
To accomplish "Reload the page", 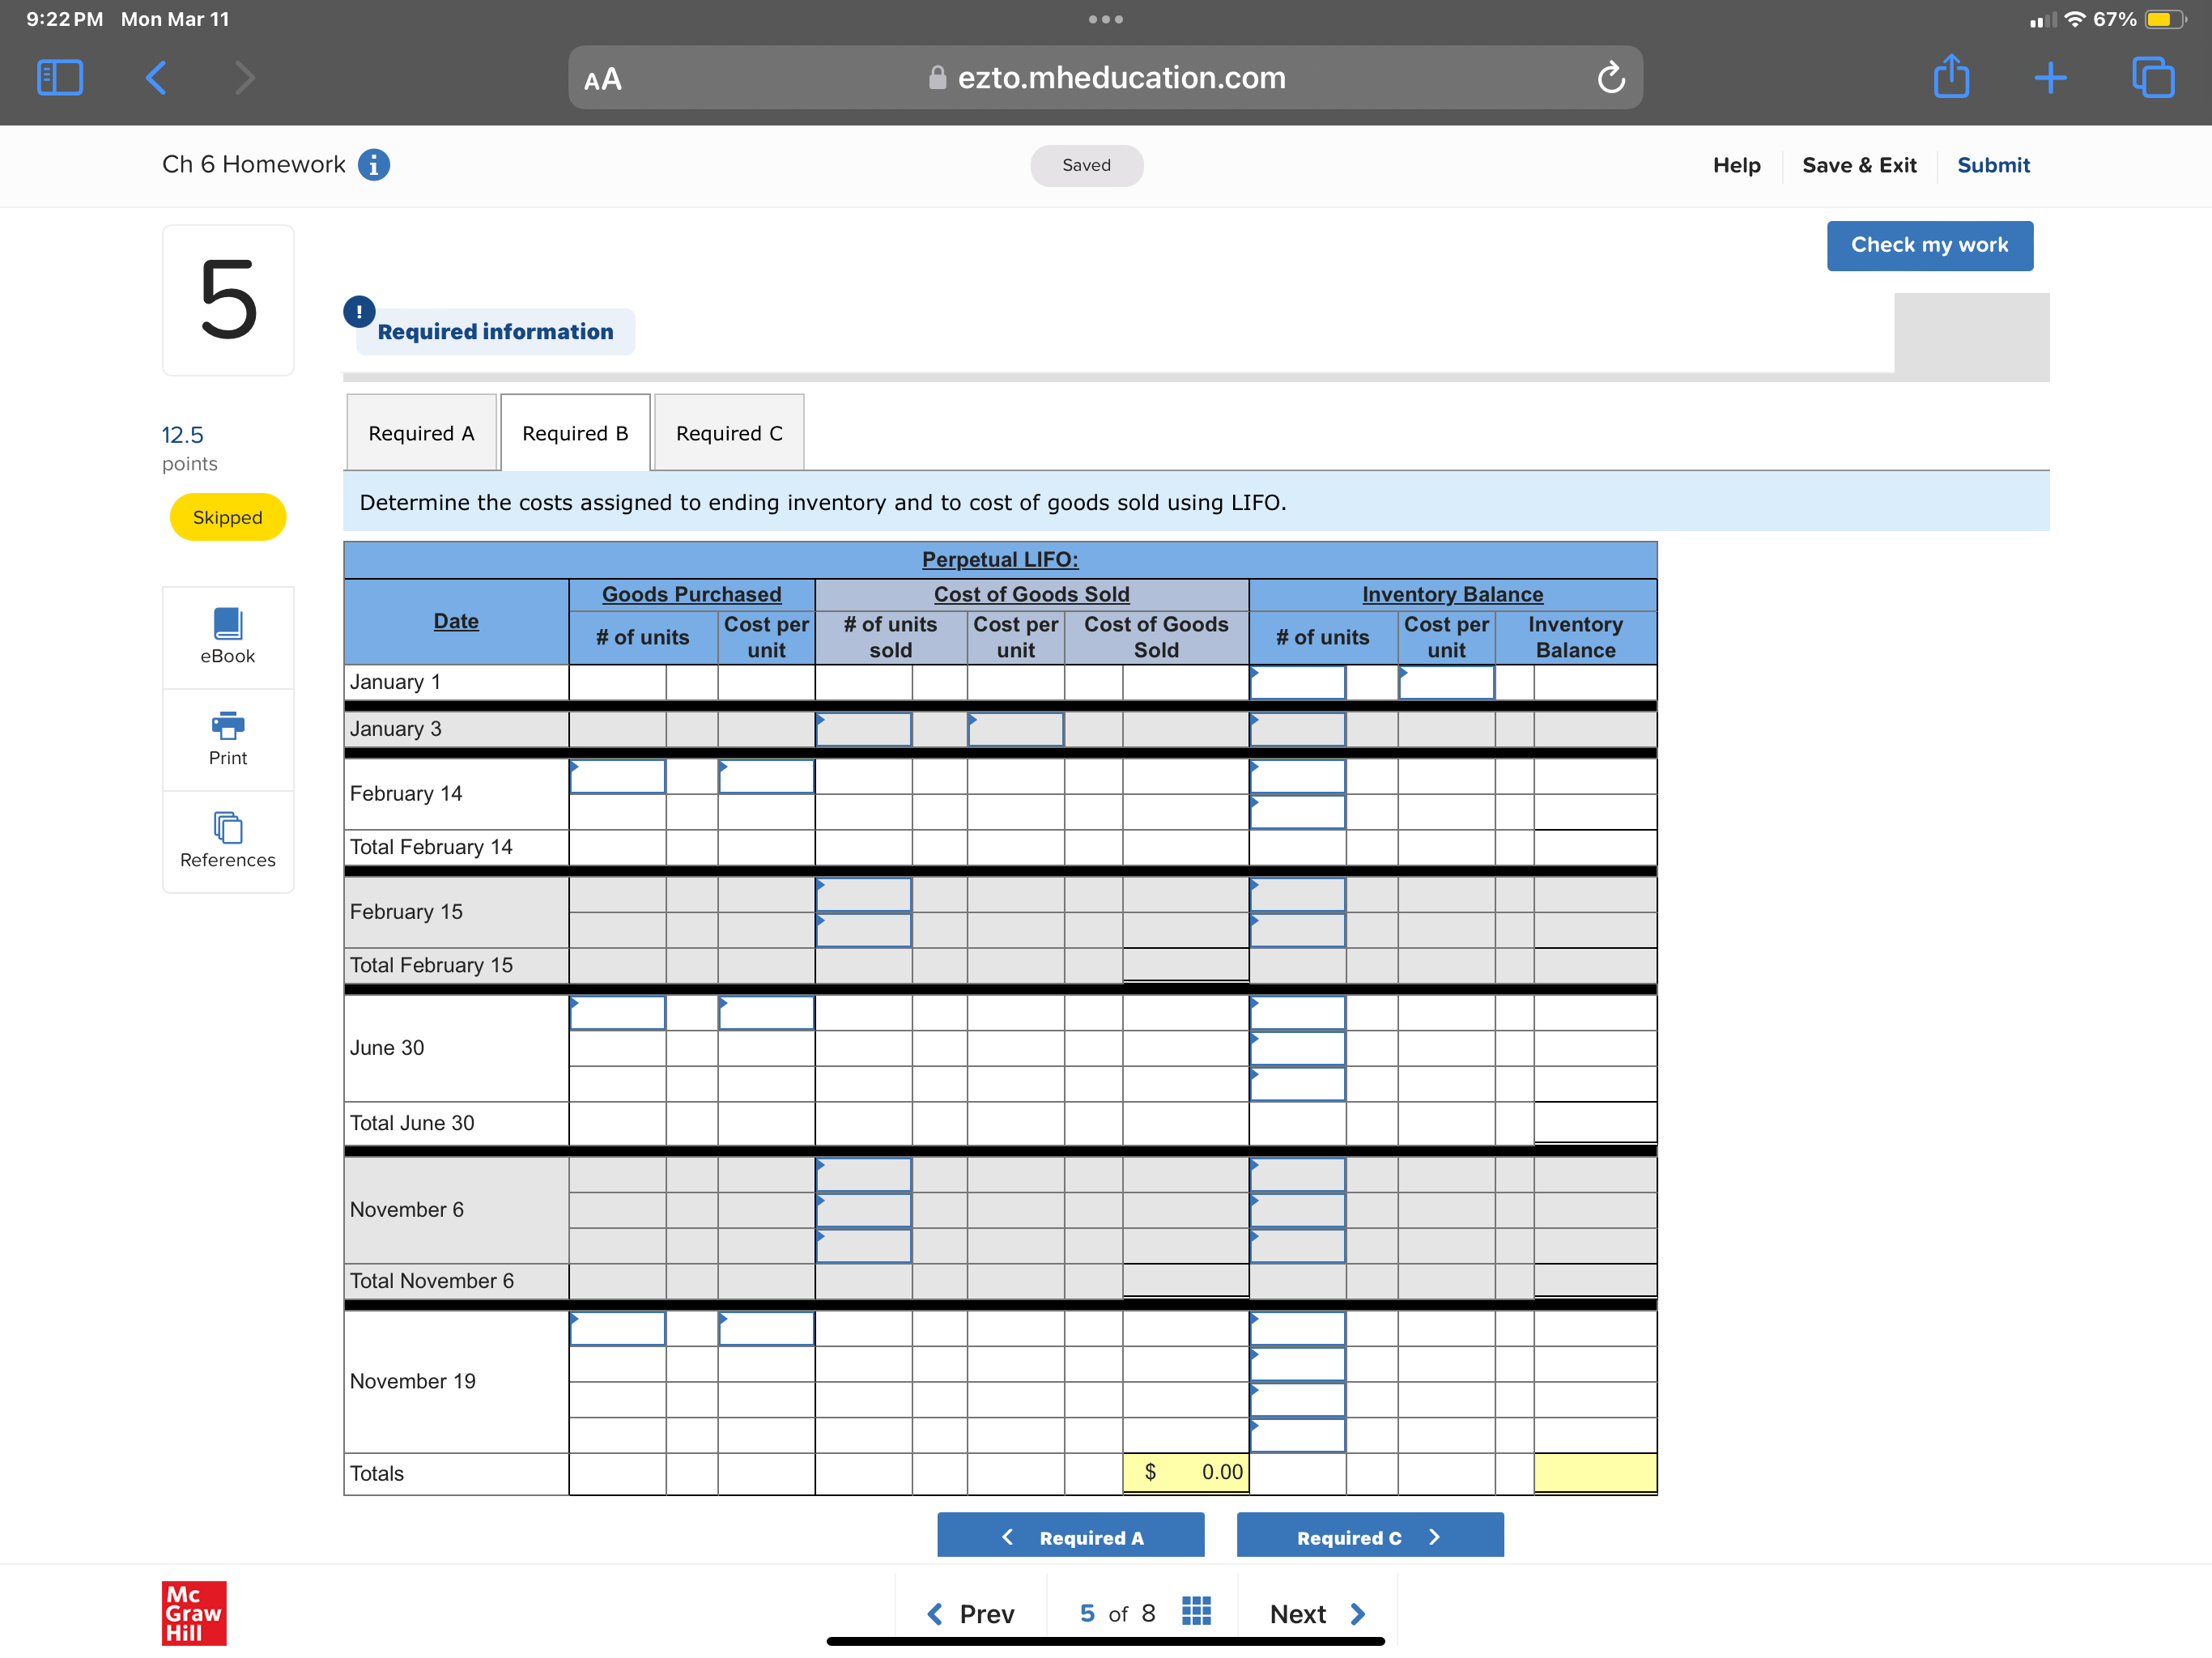I will point(1610,78).
